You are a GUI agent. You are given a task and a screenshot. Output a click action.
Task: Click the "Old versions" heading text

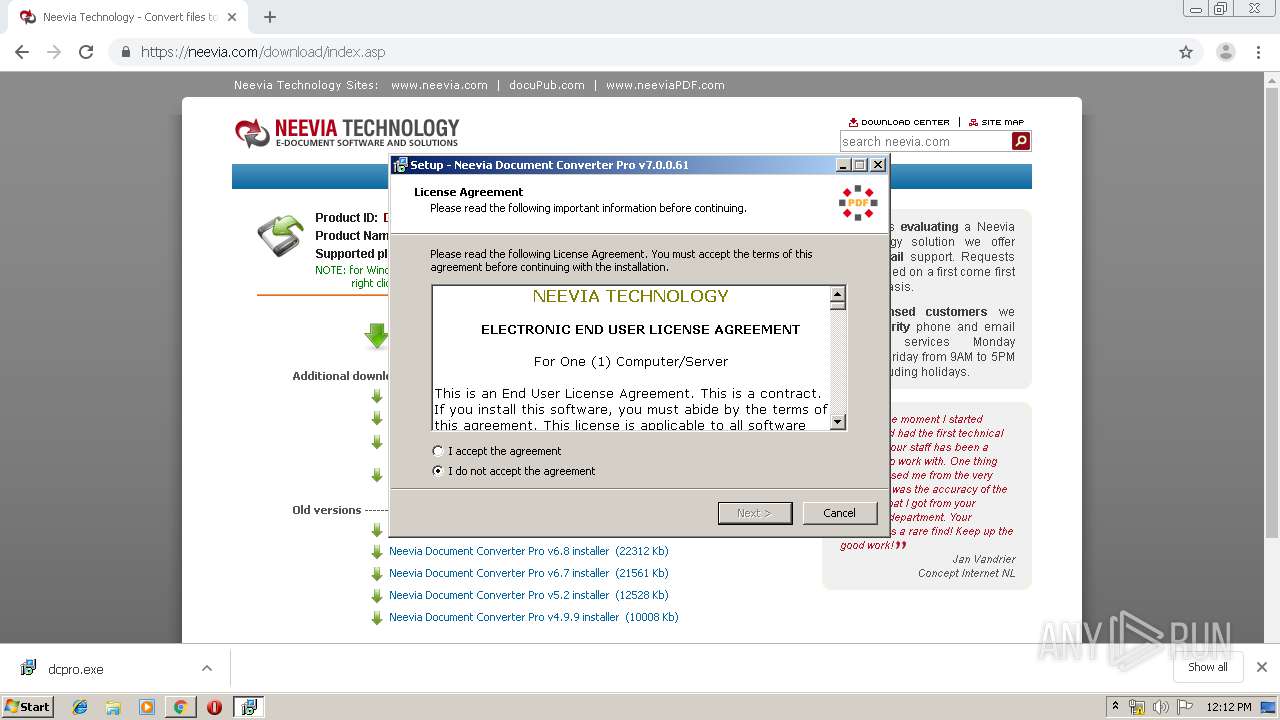(326, 510)
